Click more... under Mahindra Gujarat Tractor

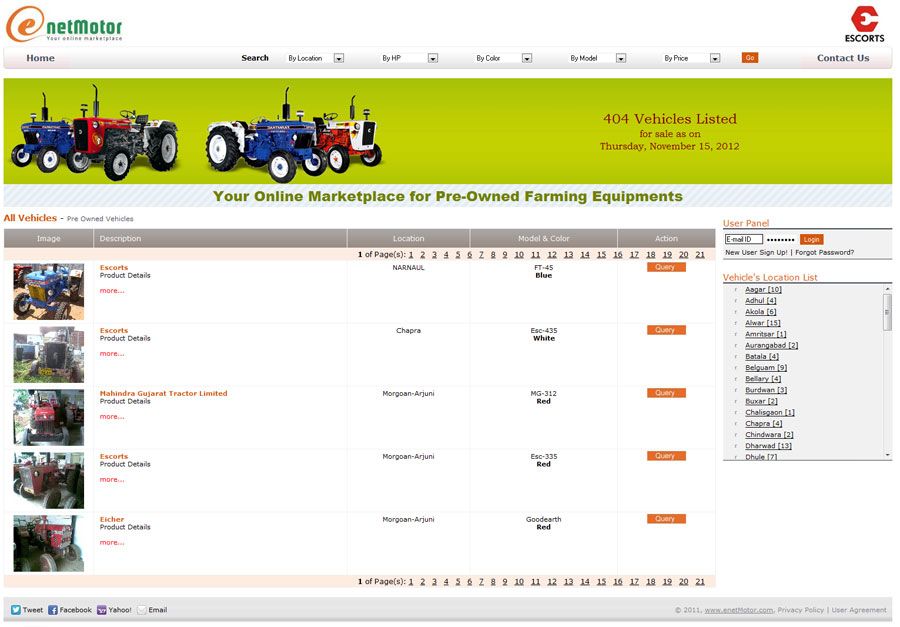point(112,416)
